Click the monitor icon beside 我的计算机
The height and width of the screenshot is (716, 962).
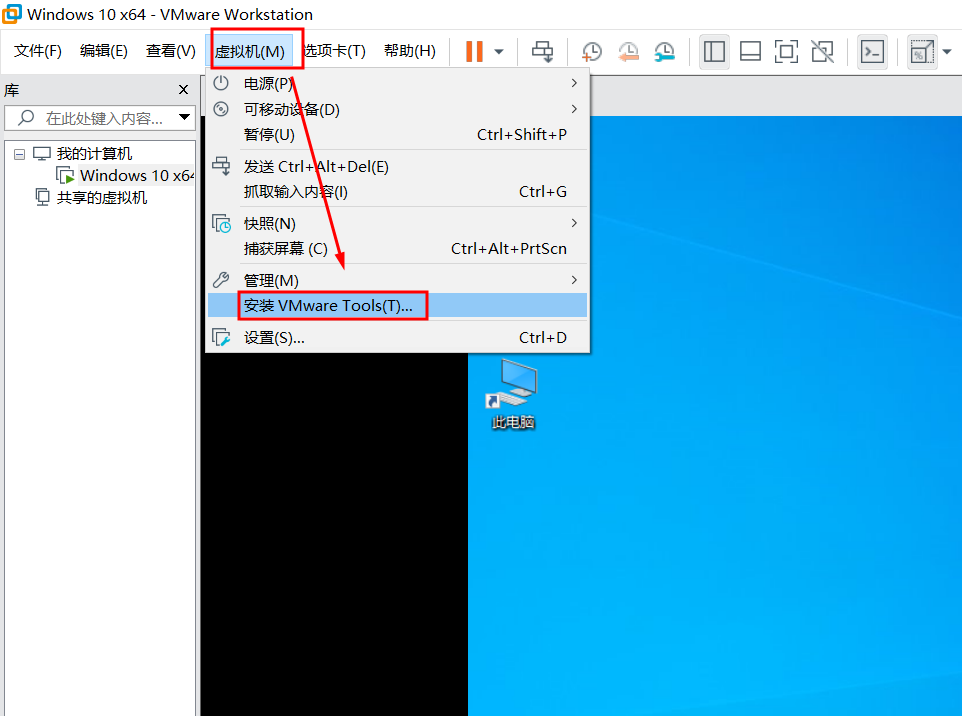42,153
